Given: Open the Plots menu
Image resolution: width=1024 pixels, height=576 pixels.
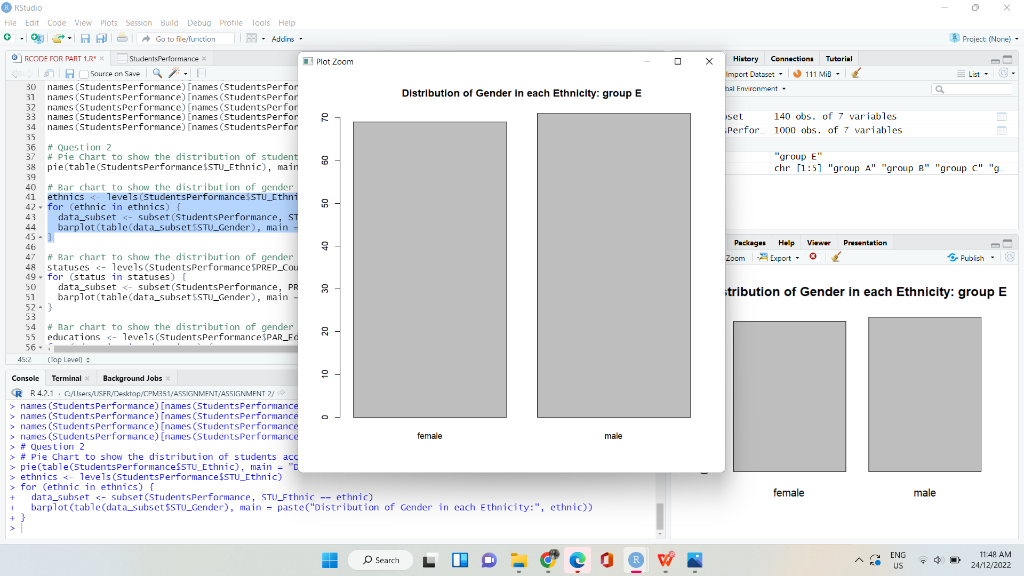Looking at the screenshot, I should pyautogui.click(x=109, y=23).
